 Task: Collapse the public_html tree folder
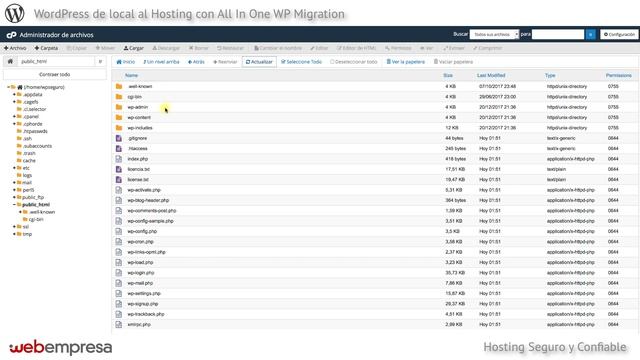coord(14,204)
